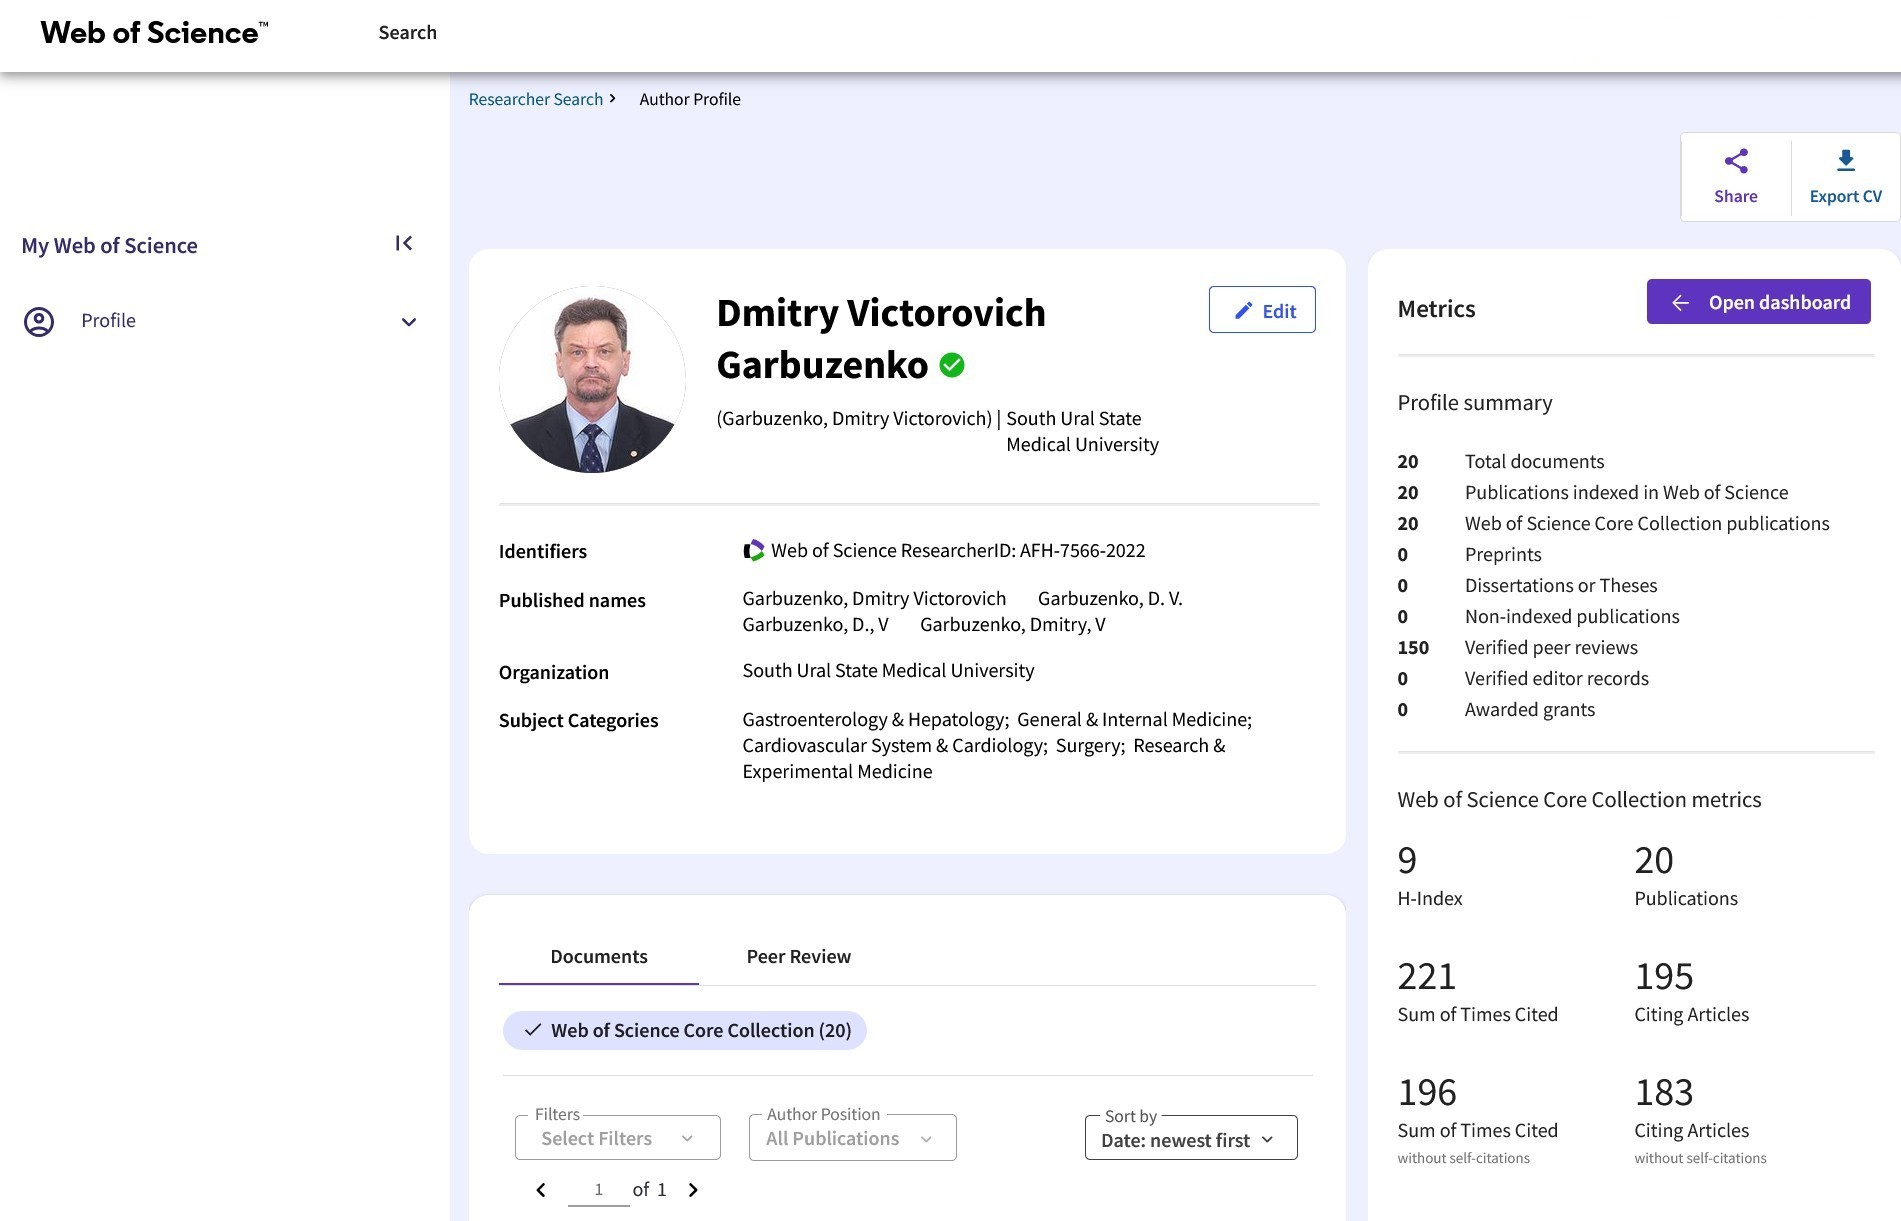The width and height of the screenshot is (1901, 1221).
Task: Click the Researcher Search breadcrumb link
Action: [x=536, y=100]
